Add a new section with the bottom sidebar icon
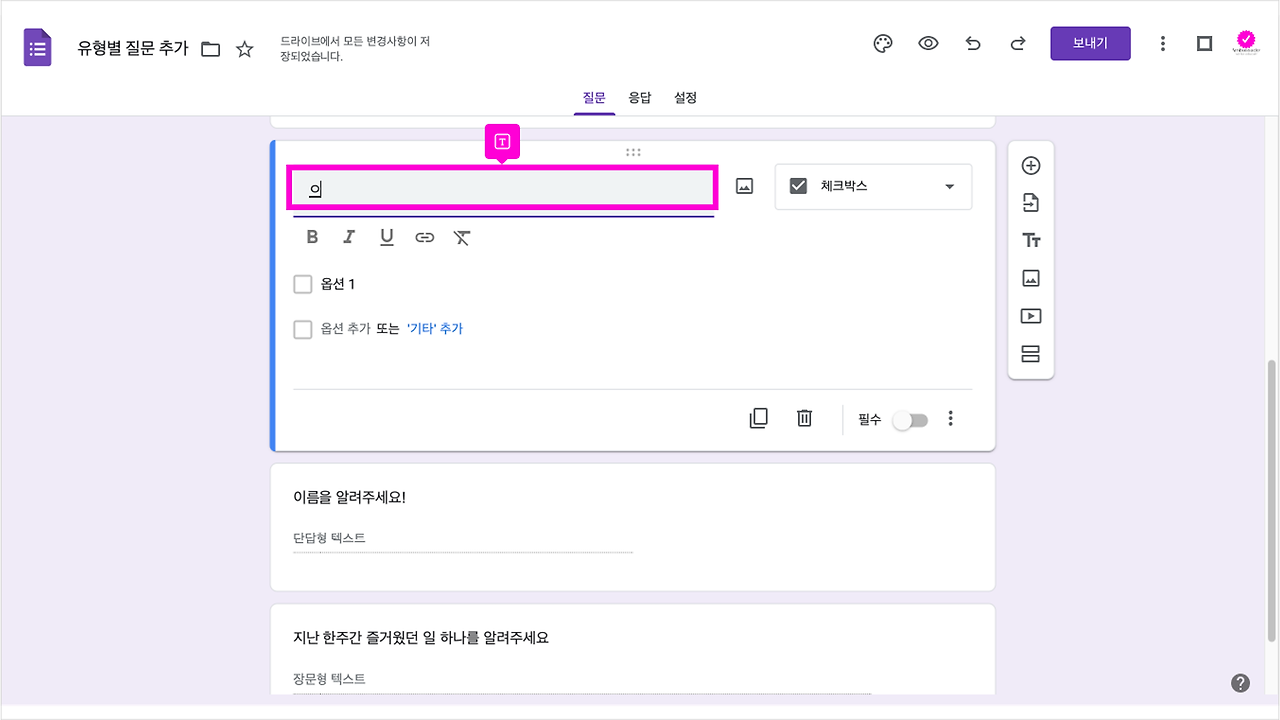 [1031, 353]
